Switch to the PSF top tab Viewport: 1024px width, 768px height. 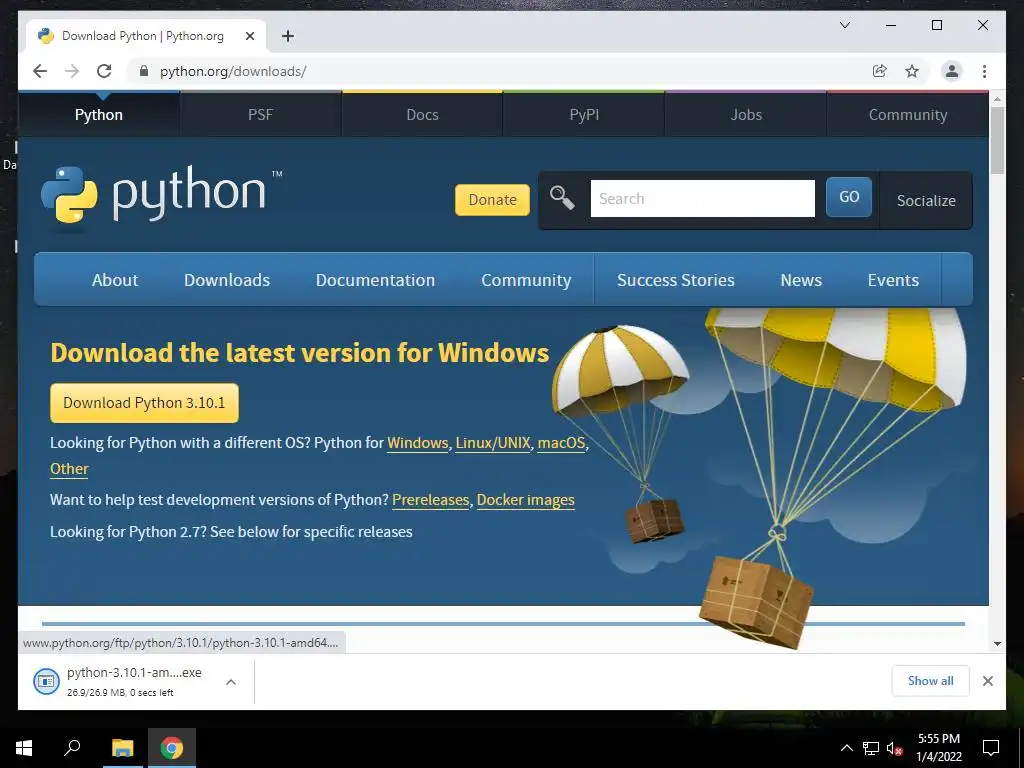click(260, 114)
